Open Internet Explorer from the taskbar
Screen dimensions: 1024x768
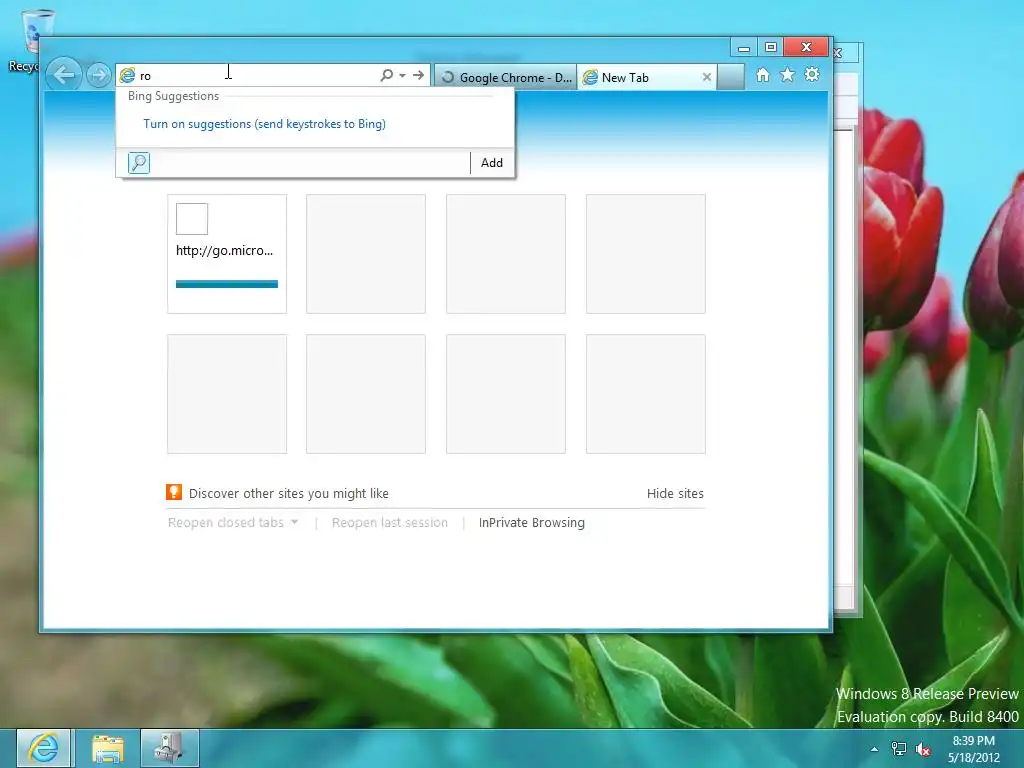coord(43,748)
